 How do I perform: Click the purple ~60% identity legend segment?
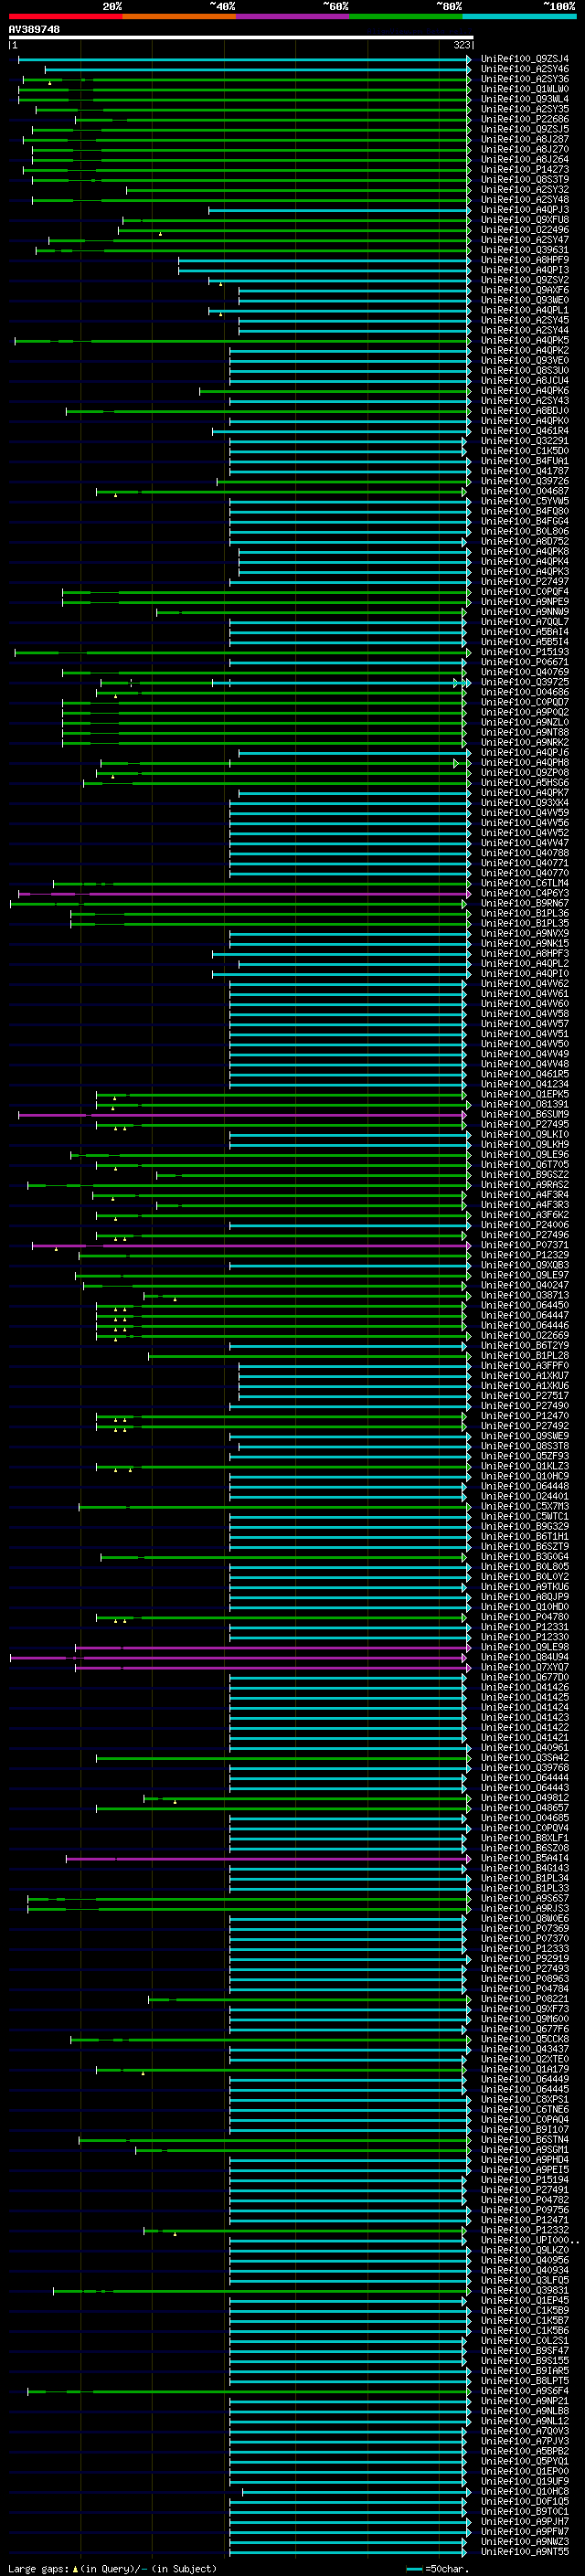[292, 16]
